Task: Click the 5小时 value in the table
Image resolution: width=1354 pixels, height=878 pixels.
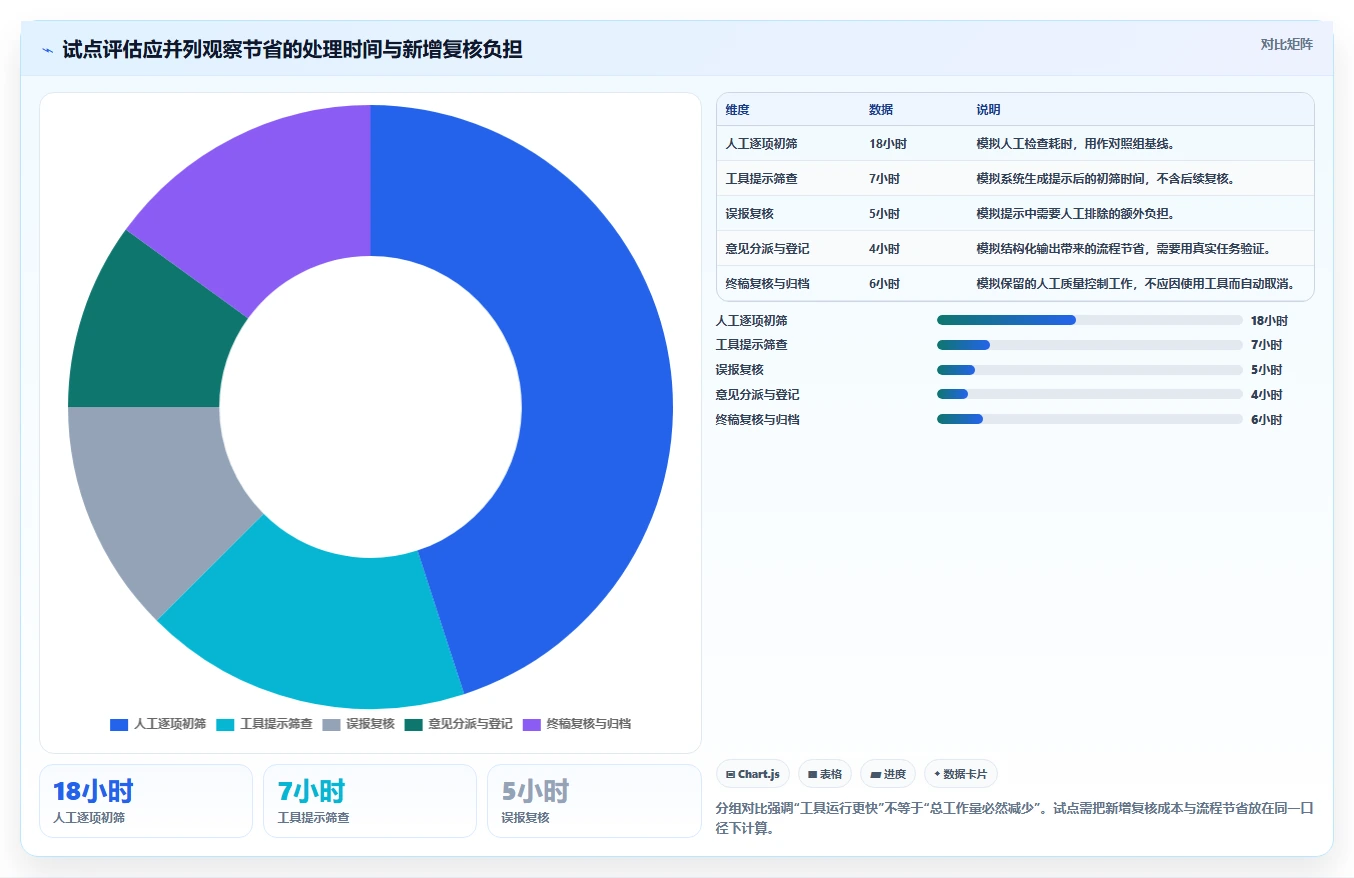Action: tap(884, 214)
